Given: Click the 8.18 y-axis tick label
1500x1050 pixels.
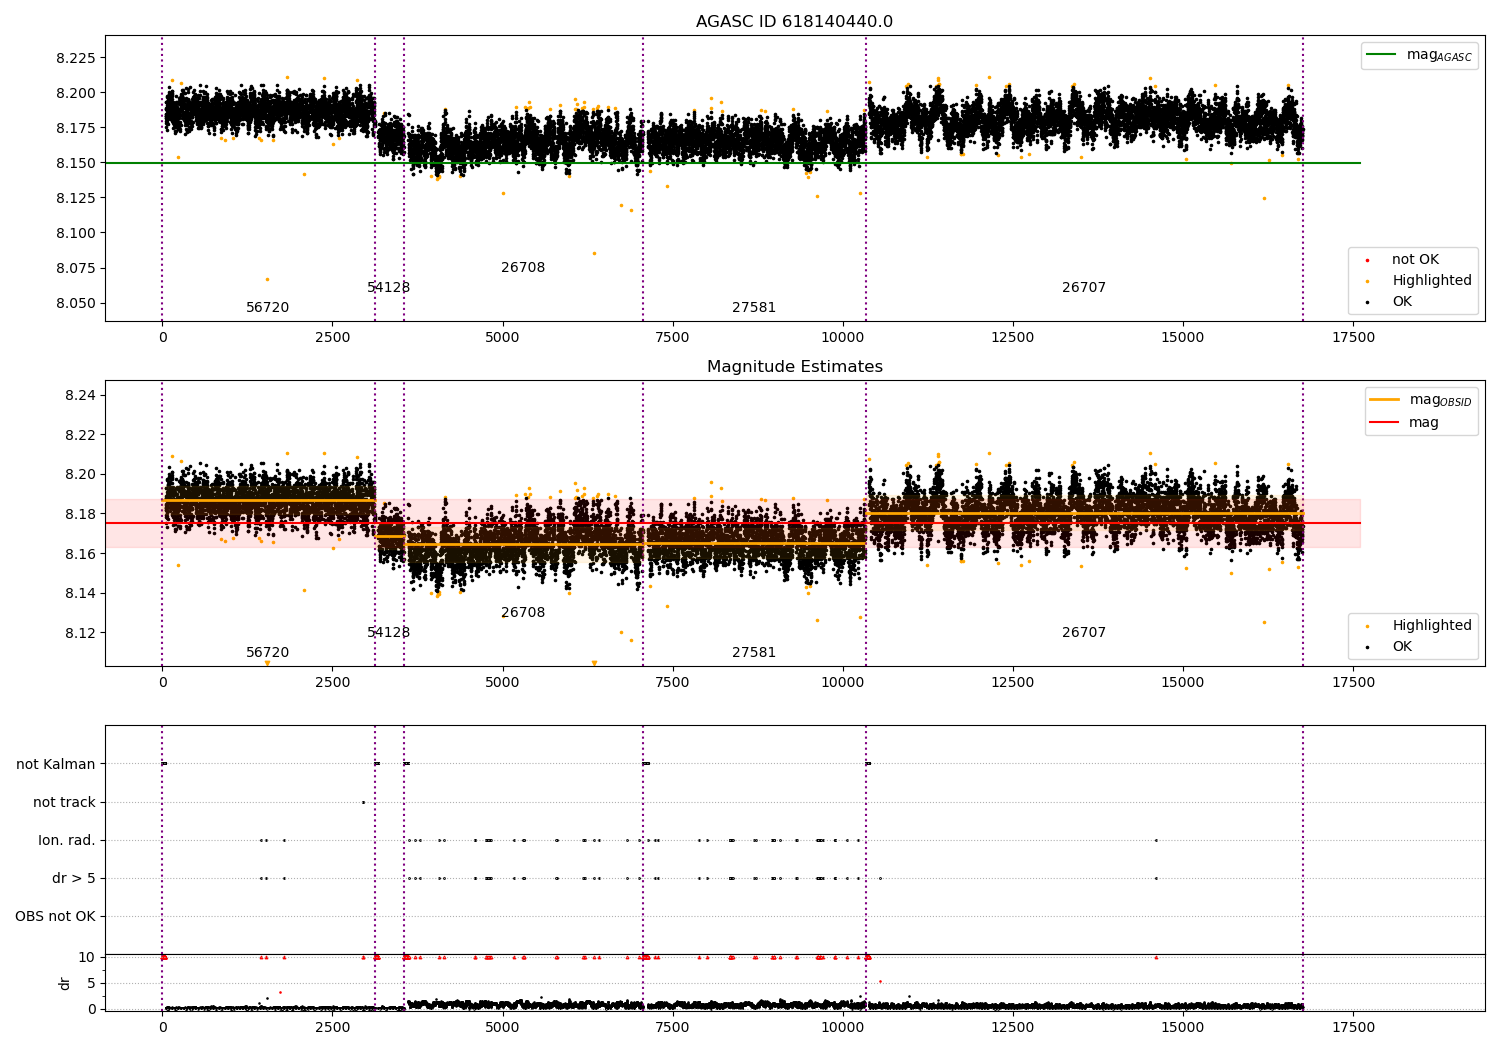Looking at the screenshot, I should click(81, 514).
